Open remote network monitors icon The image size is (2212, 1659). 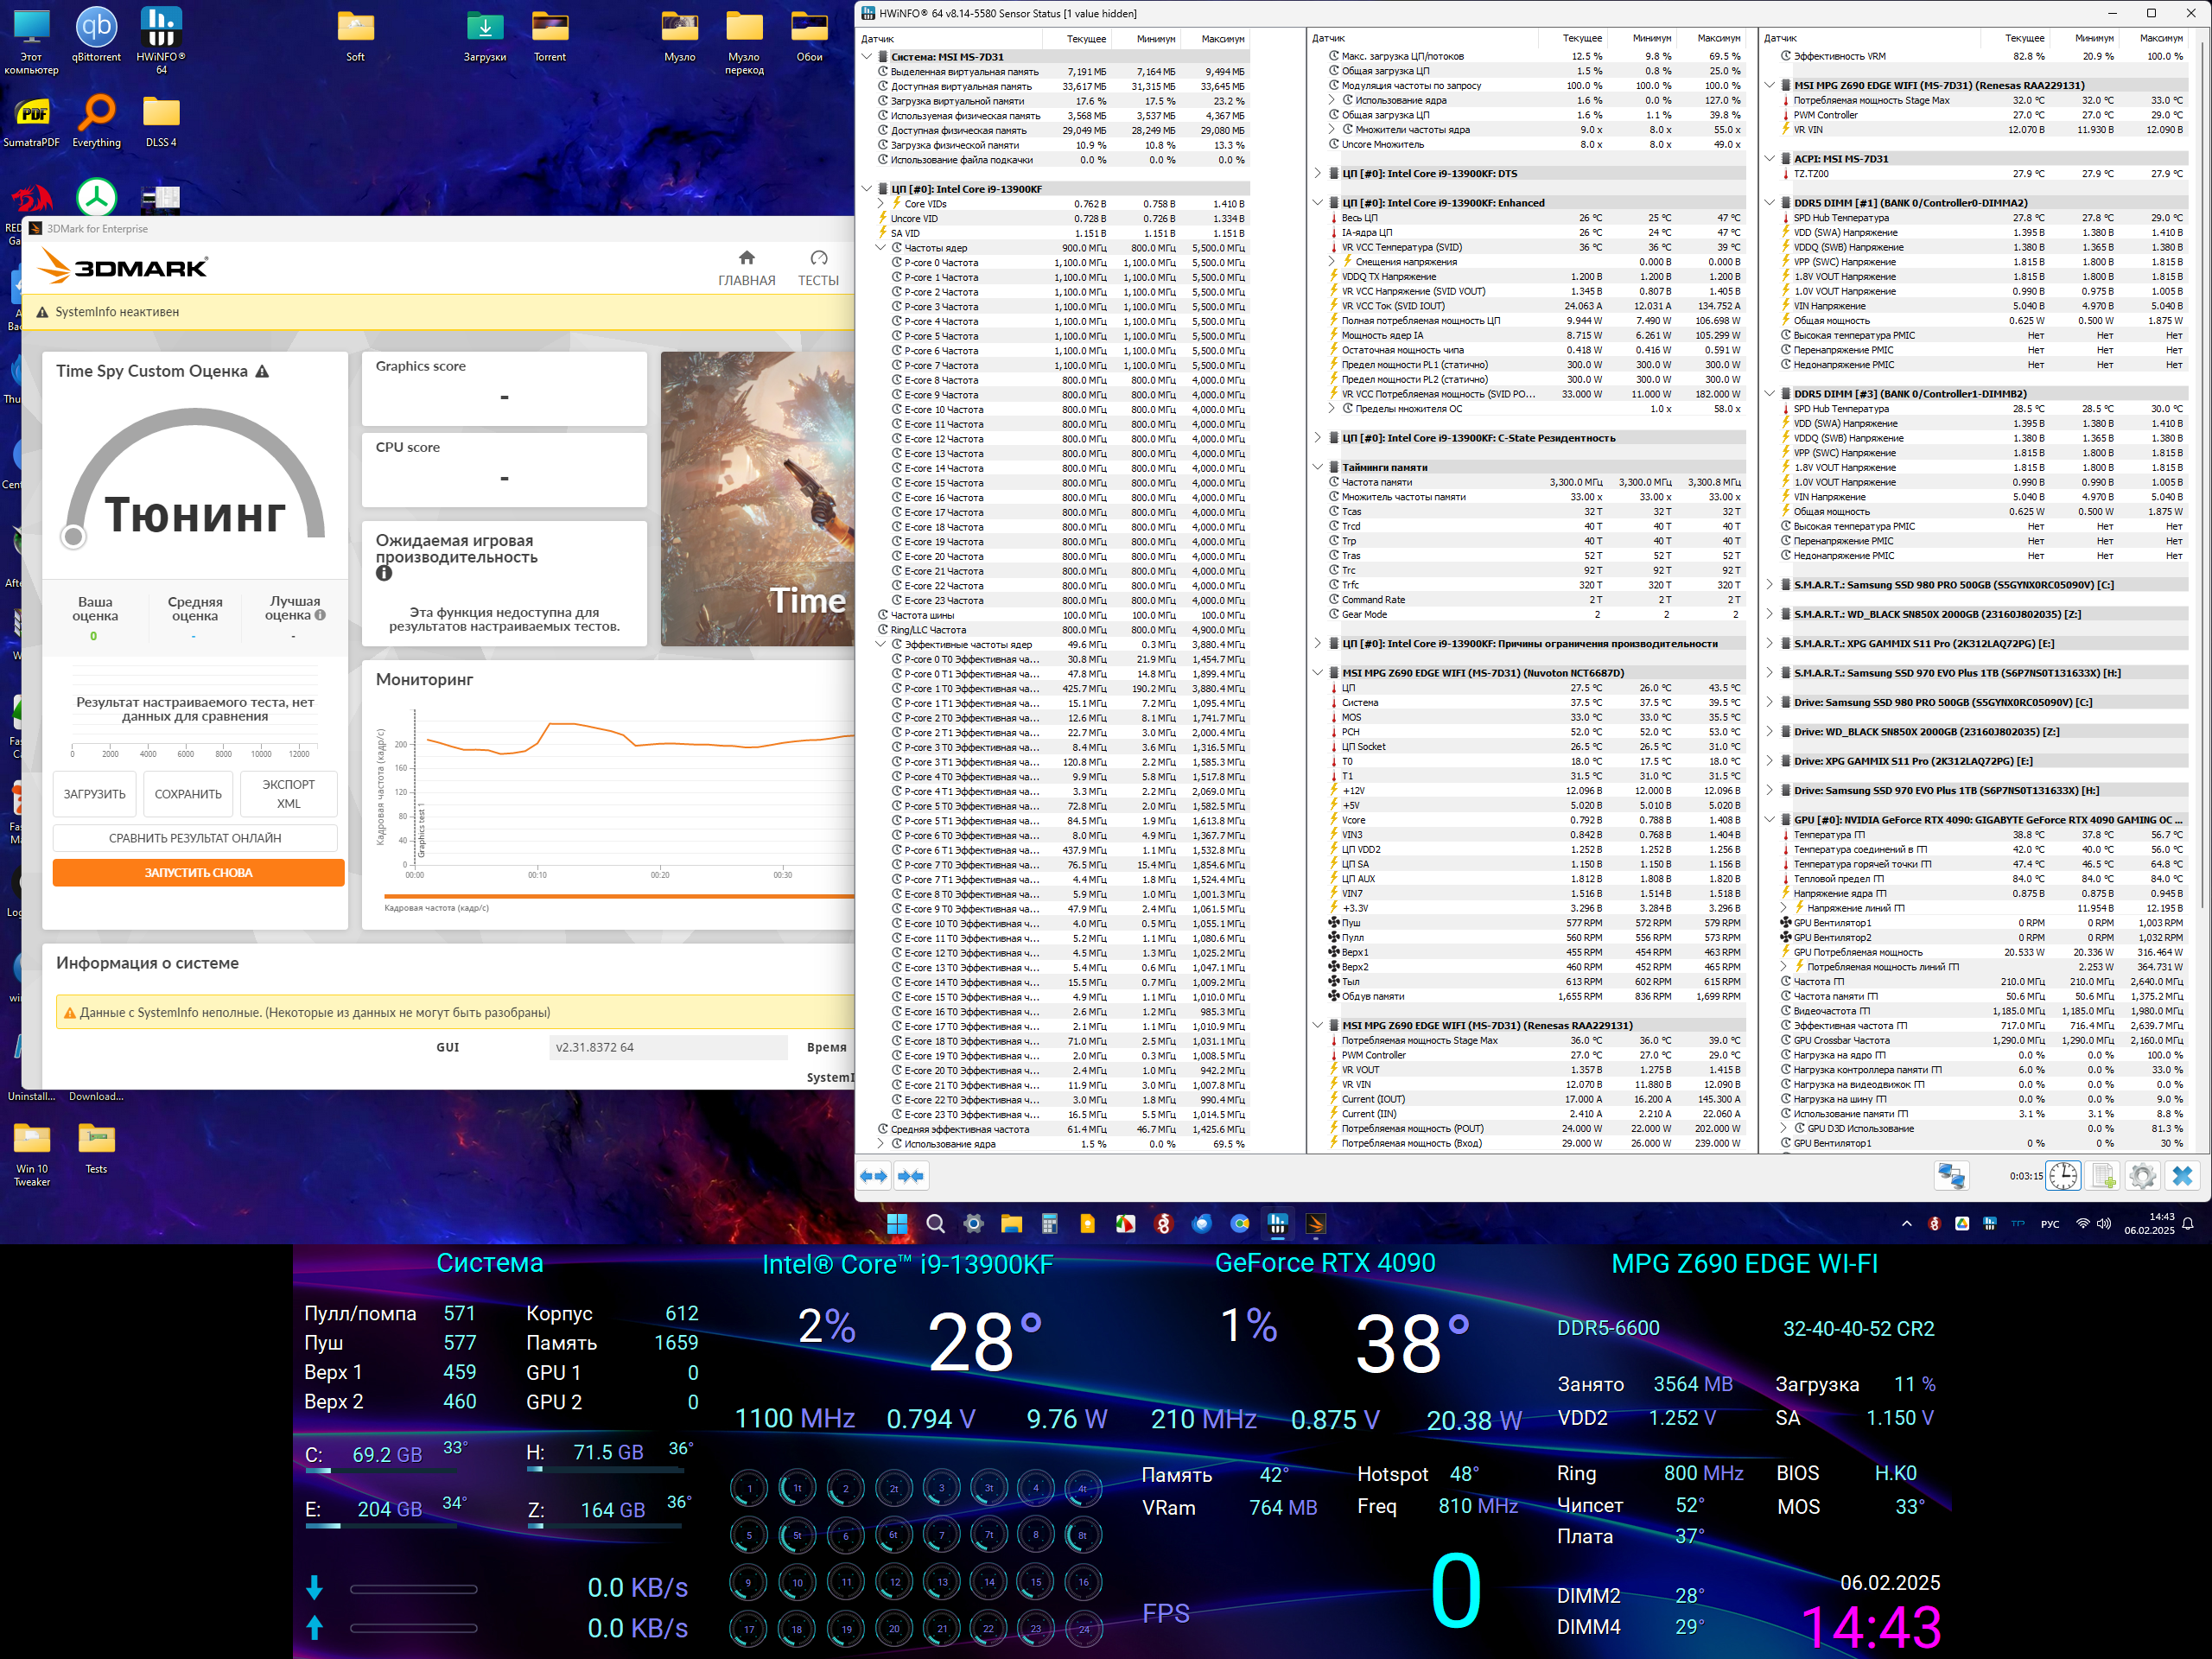coord(1950,1176)
